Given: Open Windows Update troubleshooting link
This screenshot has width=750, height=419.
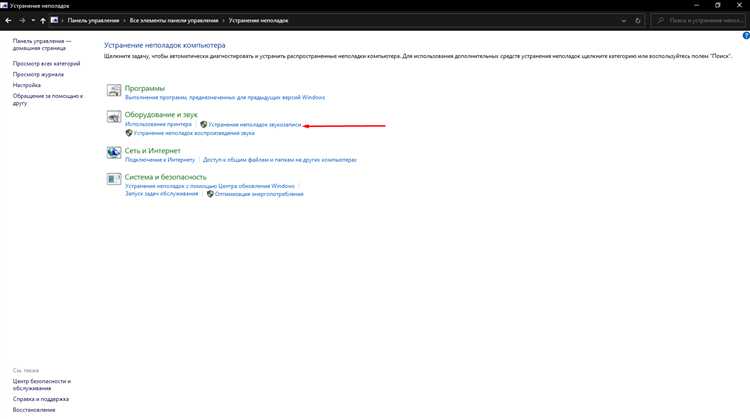Looking at the screenshot, I should coord(210,186).
